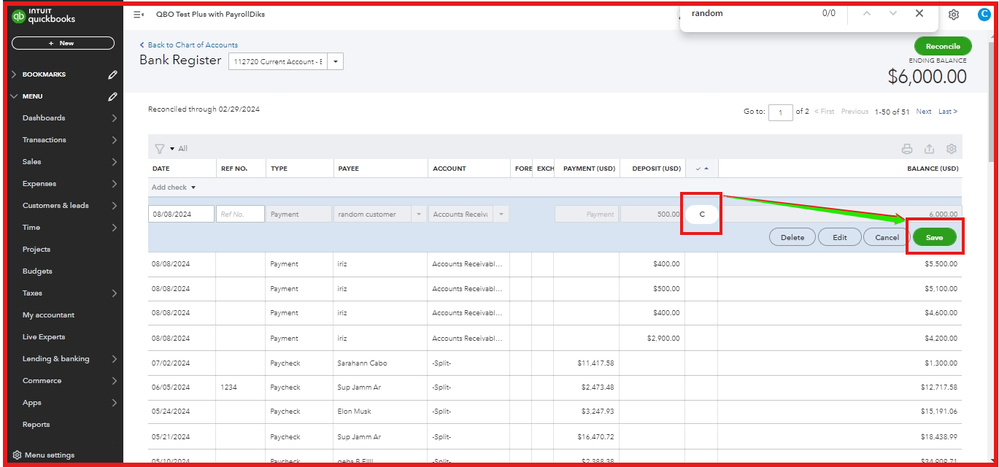Collapse the left navigation with the hamburger icon

[x=139, y=15]
